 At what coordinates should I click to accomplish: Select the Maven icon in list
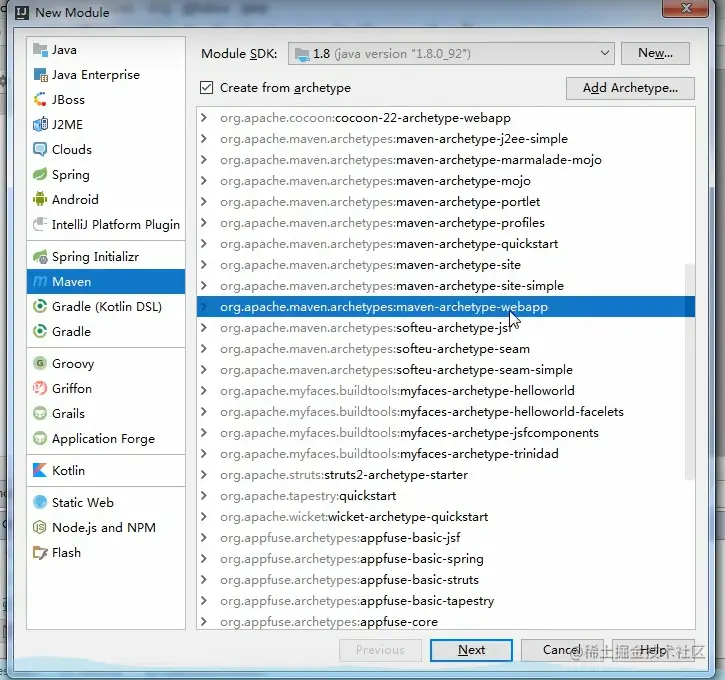[40, 282]
